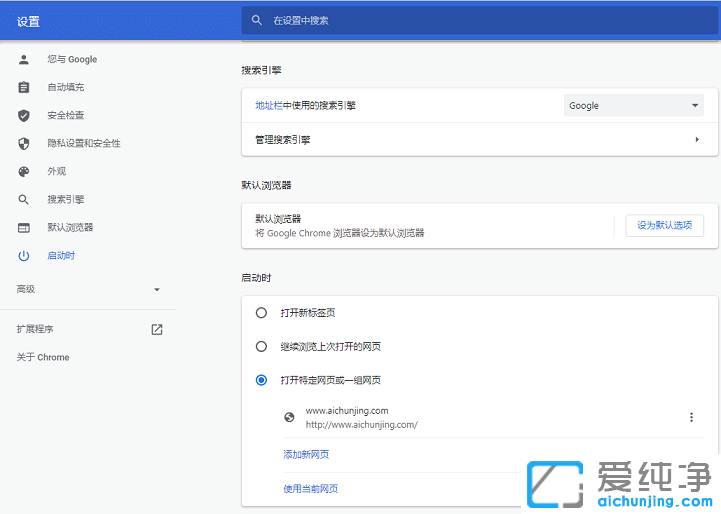Open 关于 Chrome in the sidebar
Viewport: 721px width, 514px height.
(43, 357)
